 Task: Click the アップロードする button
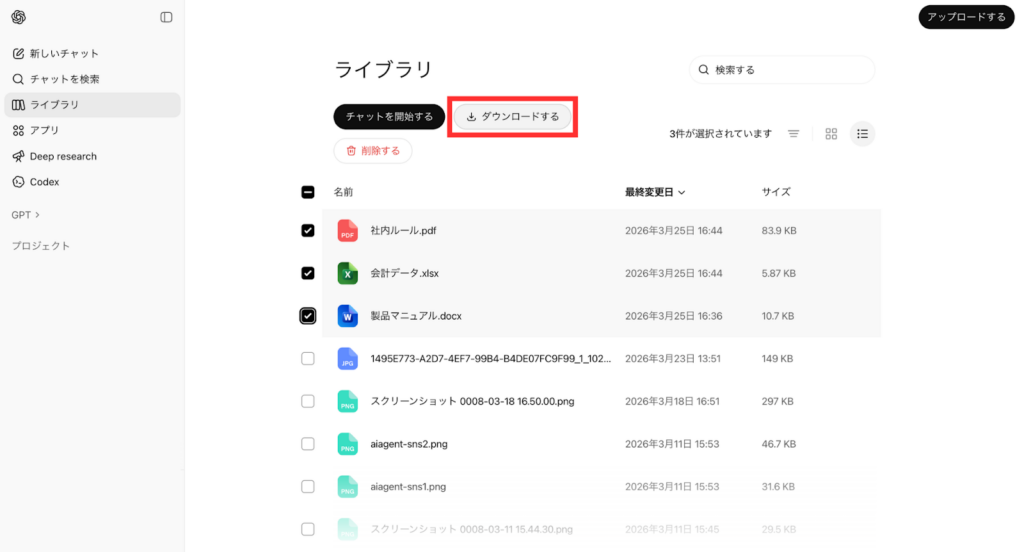coord(966,17)
